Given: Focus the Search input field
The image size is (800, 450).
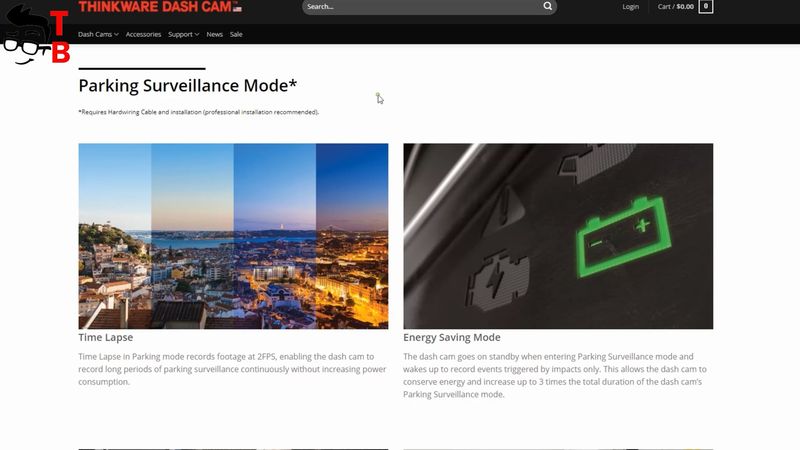Looking at the screenshot, I should (423, 7).
